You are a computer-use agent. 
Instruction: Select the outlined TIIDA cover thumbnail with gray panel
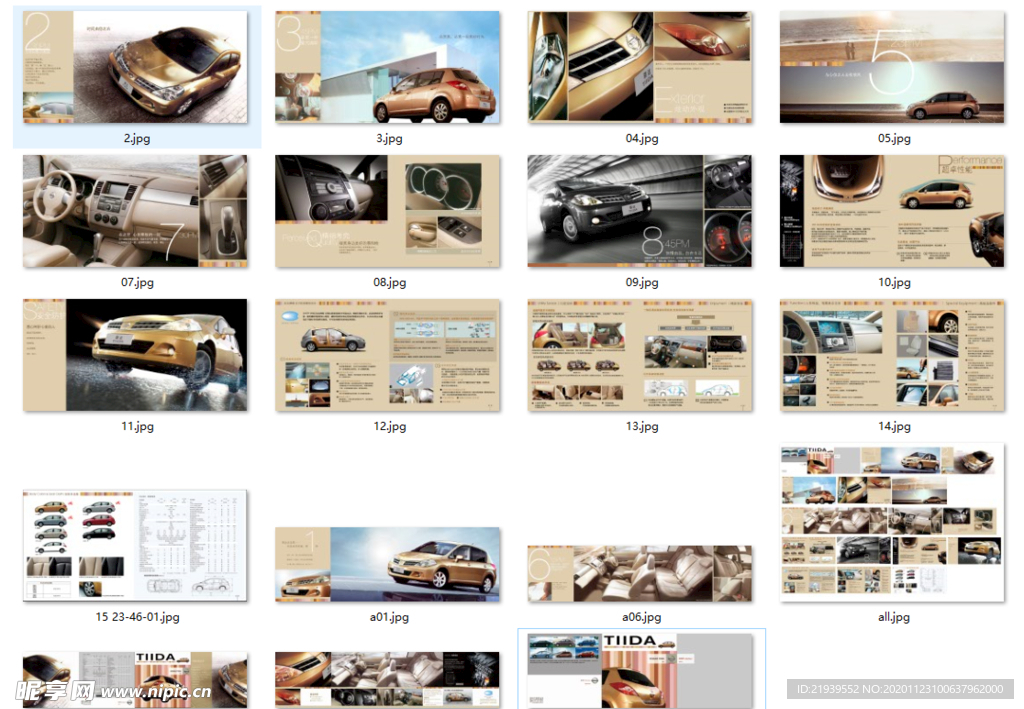pyautogui.click(x=640, y=669)
